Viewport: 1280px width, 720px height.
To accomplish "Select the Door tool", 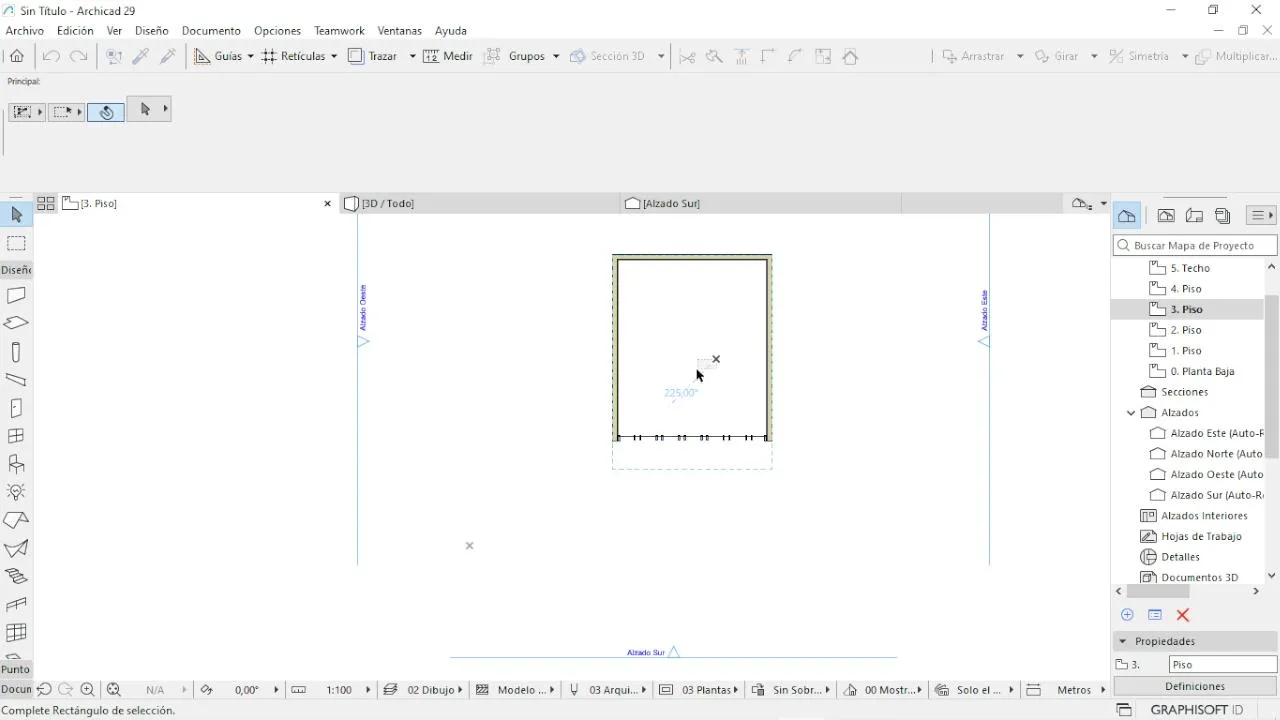I will coord(16,408).
